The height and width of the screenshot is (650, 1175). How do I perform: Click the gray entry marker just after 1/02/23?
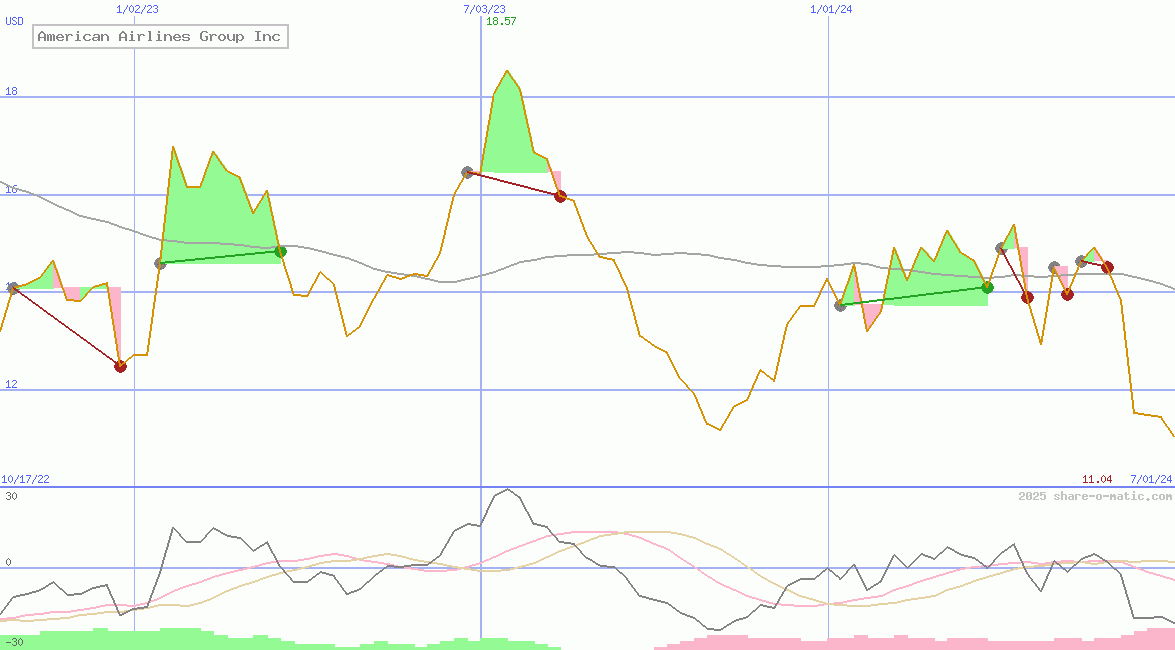[160, 264]
